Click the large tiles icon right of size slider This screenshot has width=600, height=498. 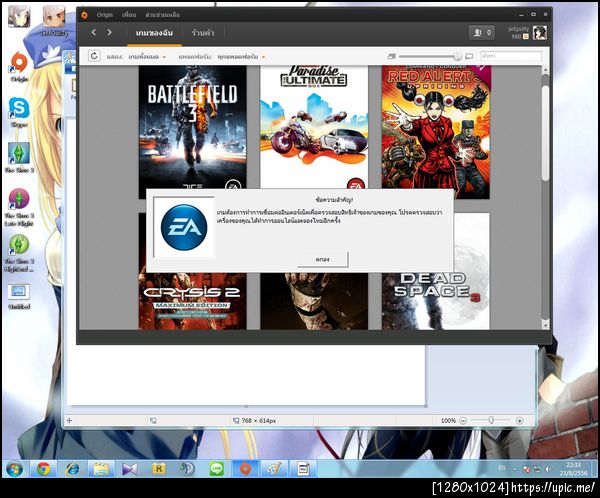coord(469,56)
